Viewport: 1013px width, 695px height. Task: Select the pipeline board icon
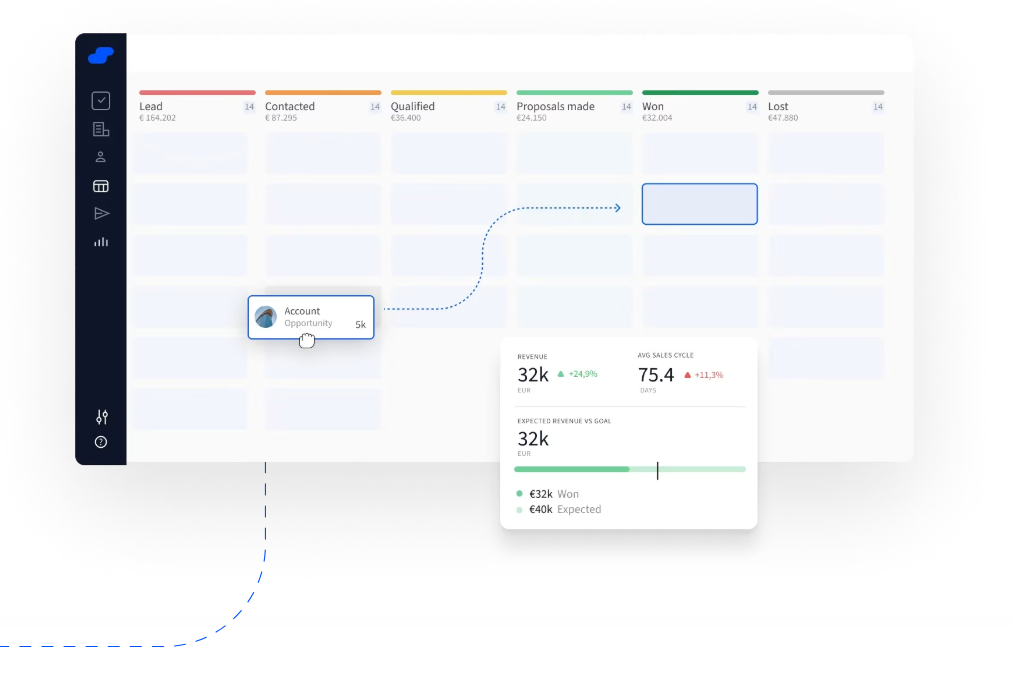tap(101, 186)
